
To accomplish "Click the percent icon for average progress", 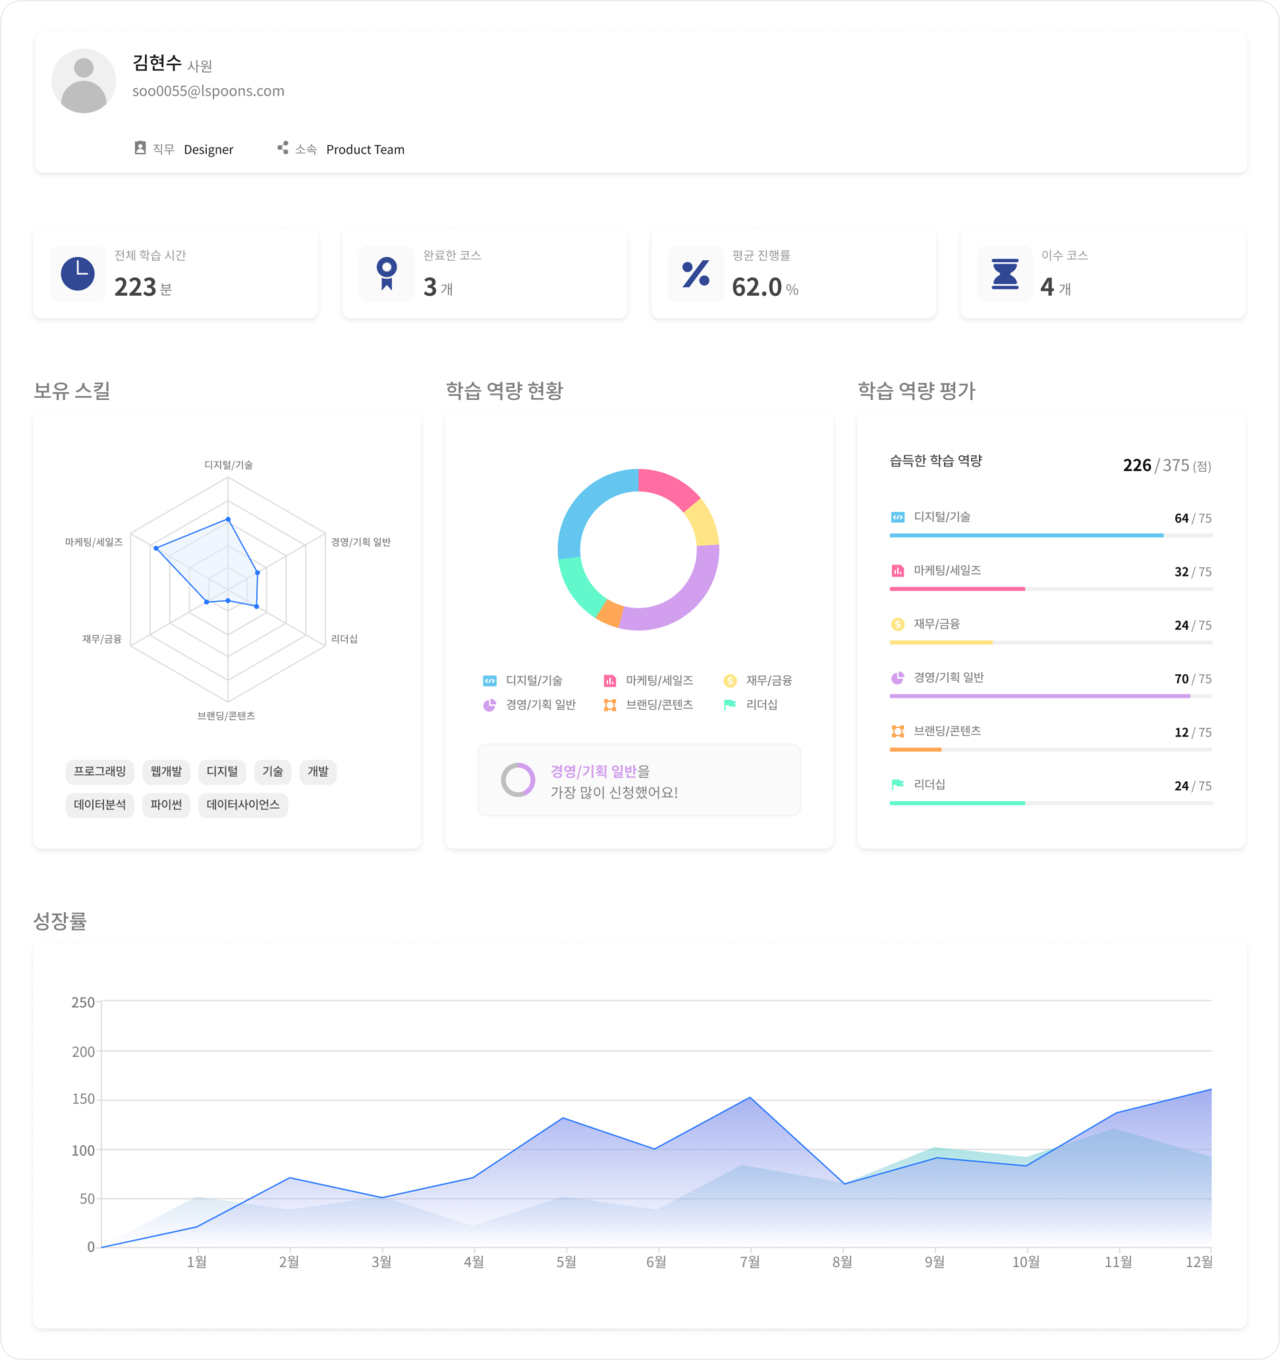I will point(696,274).
